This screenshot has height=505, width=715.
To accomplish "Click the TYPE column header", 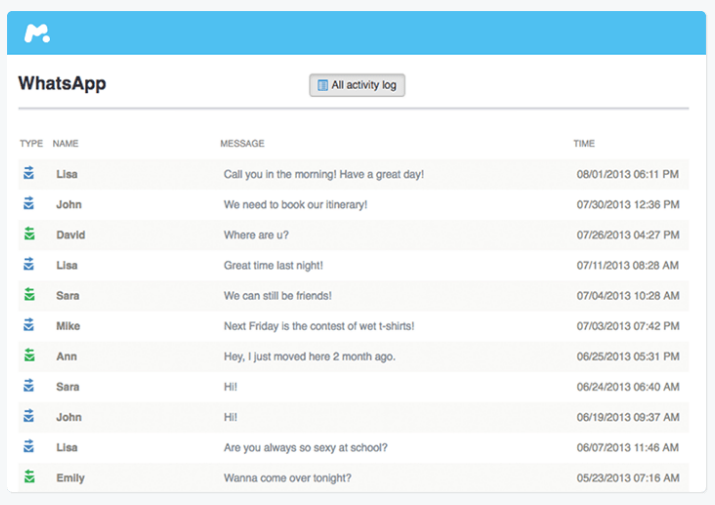I will [x=31, y=144].
